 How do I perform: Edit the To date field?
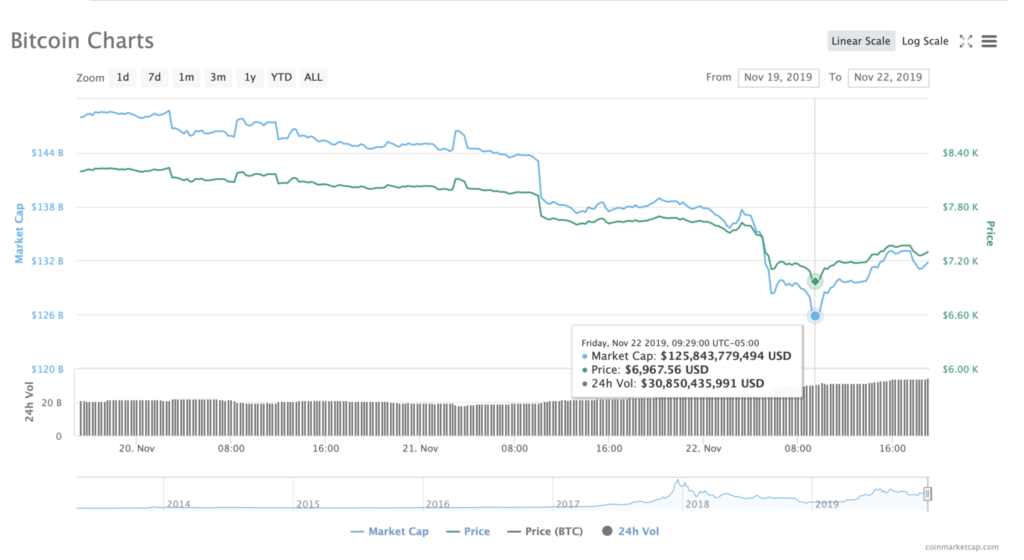click(888, 77)
